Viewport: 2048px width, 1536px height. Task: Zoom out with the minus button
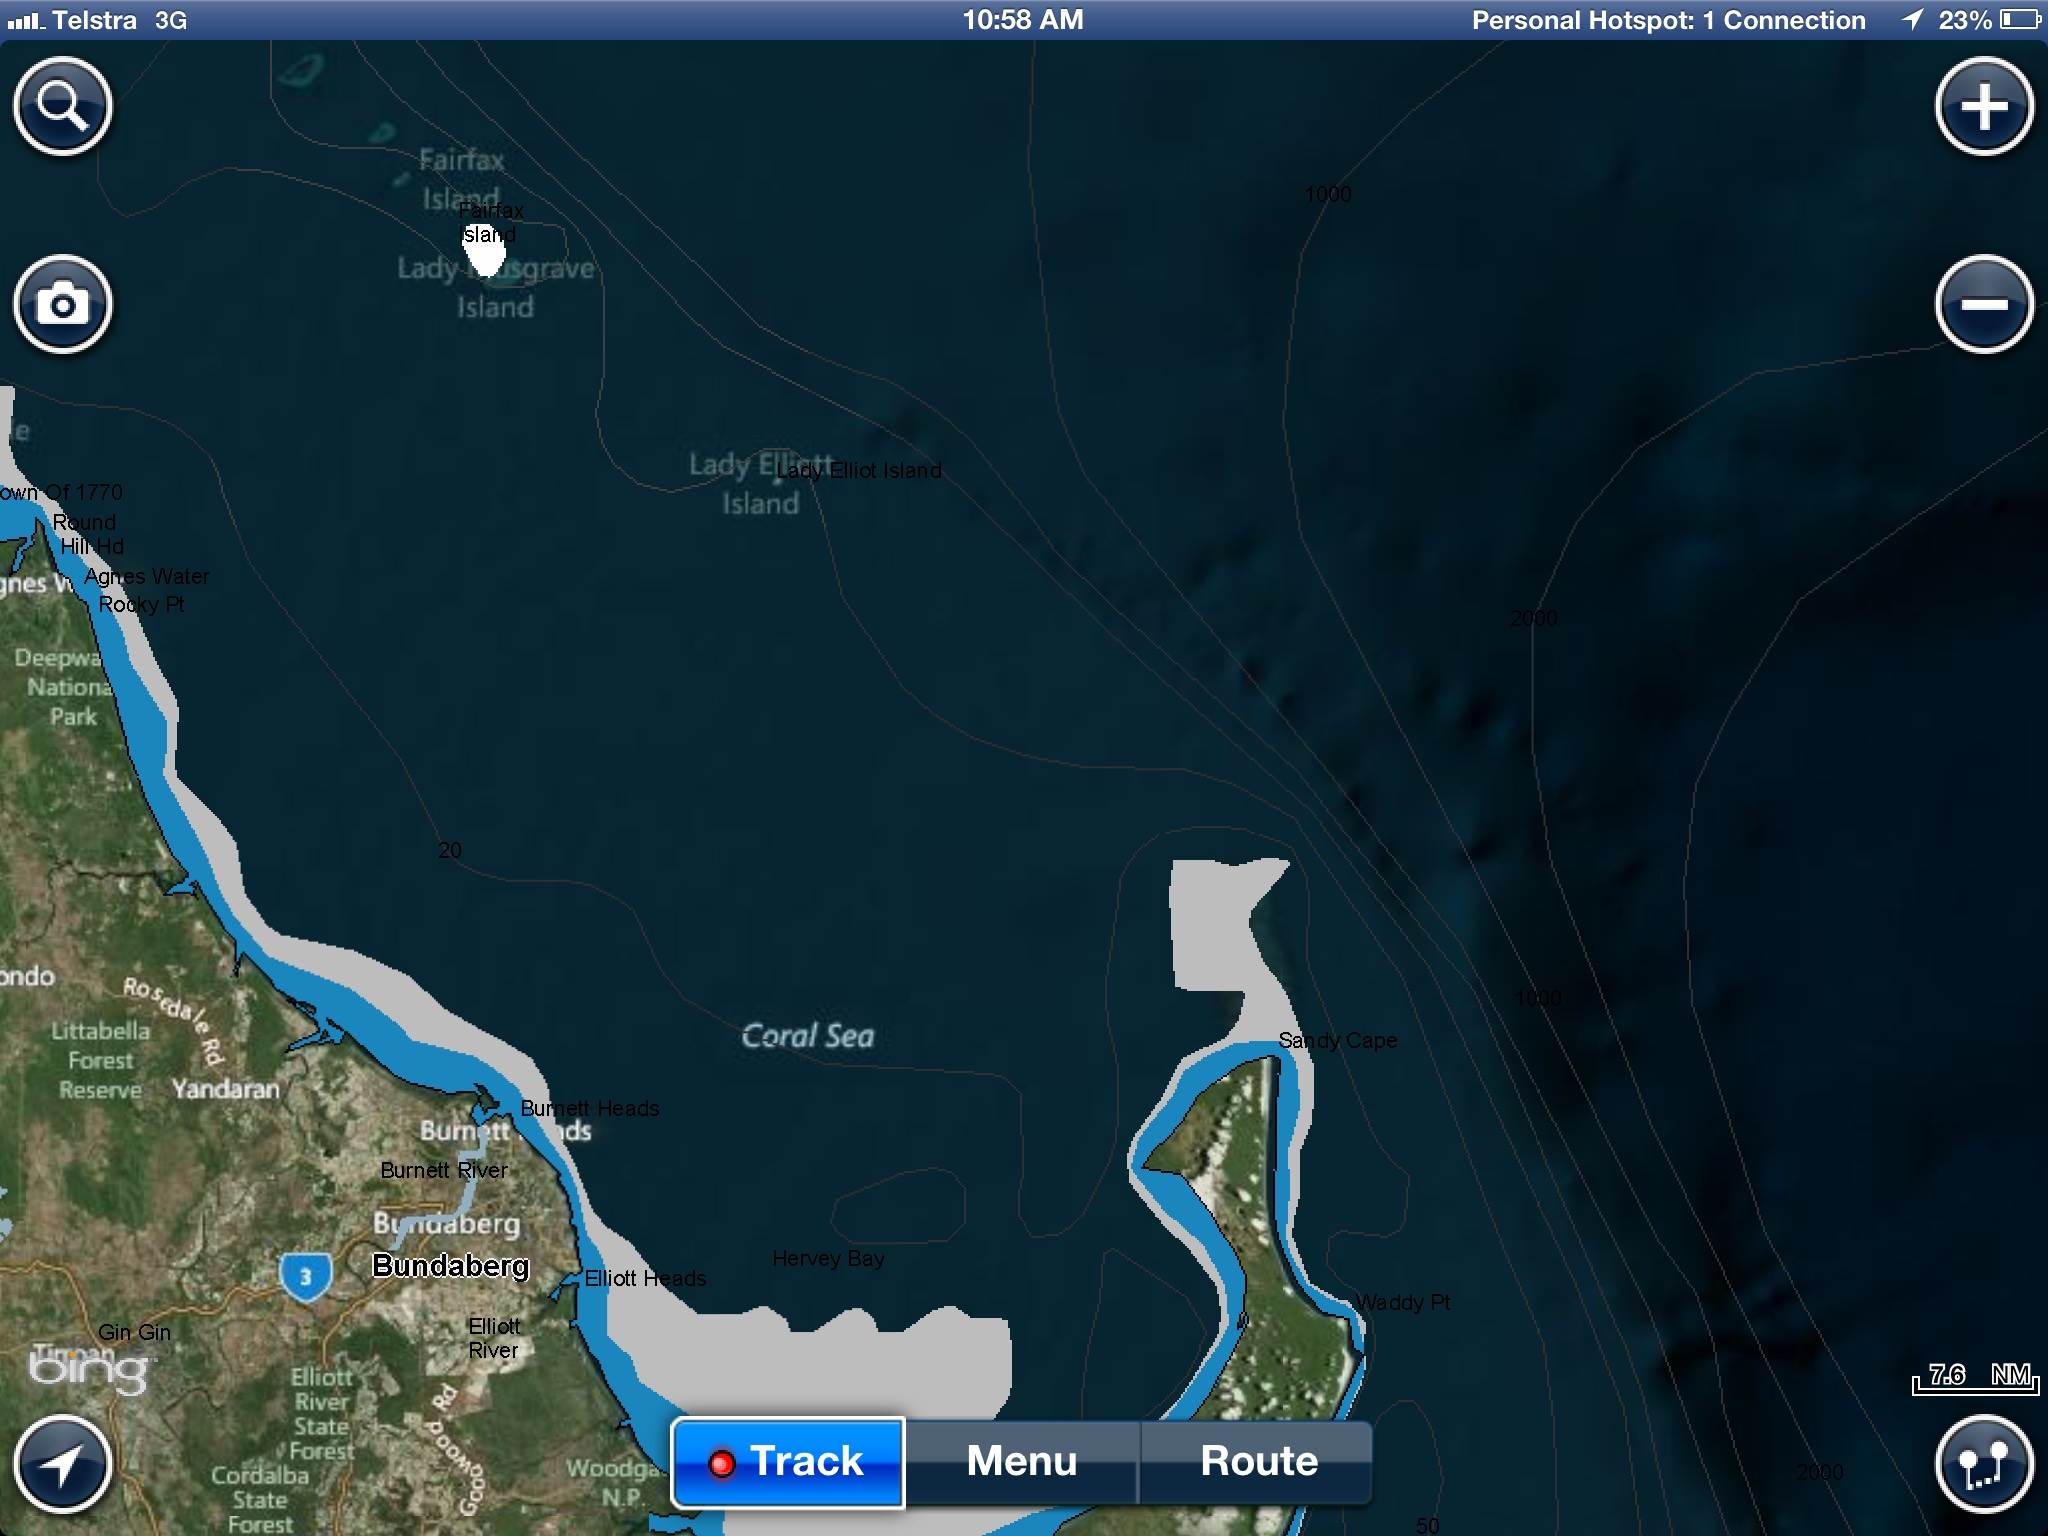click(1984, 303)
